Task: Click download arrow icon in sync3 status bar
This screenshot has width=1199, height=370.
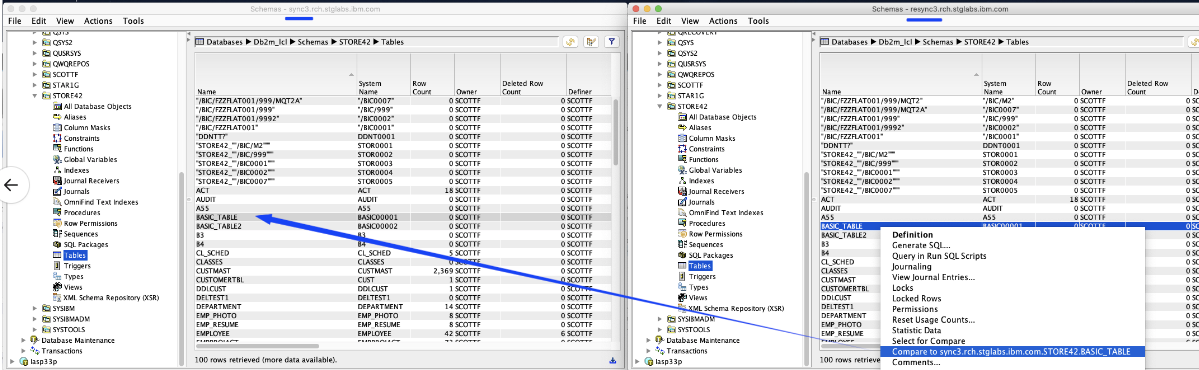Action: click(612, 360)
